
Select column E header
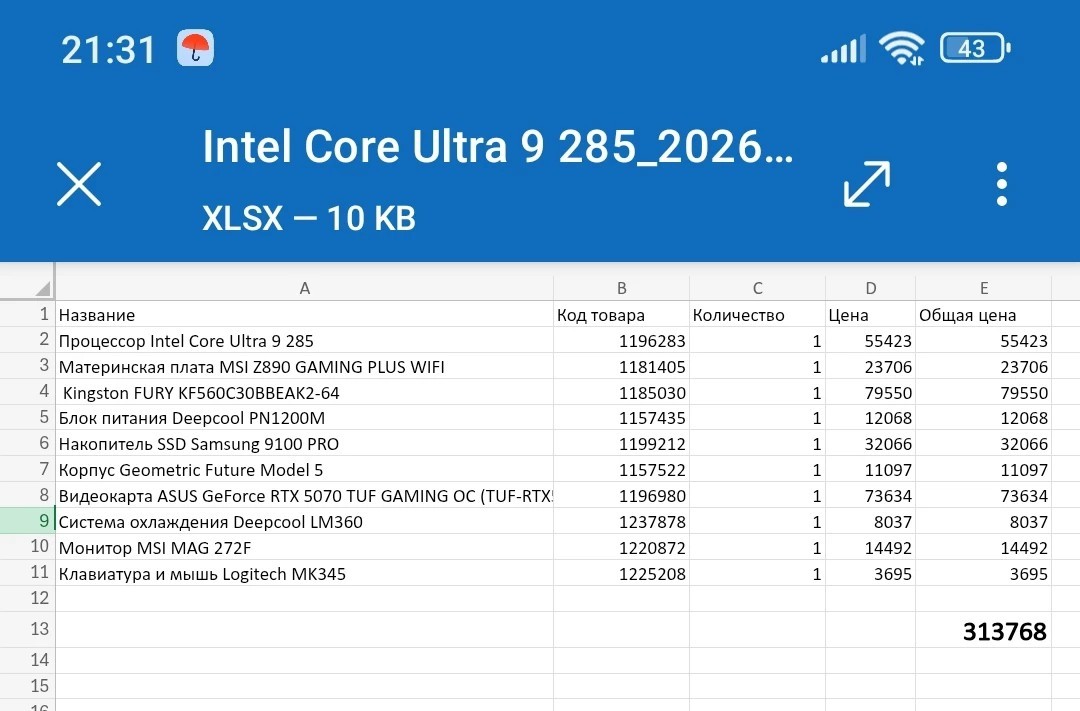(x=984, y=288)
